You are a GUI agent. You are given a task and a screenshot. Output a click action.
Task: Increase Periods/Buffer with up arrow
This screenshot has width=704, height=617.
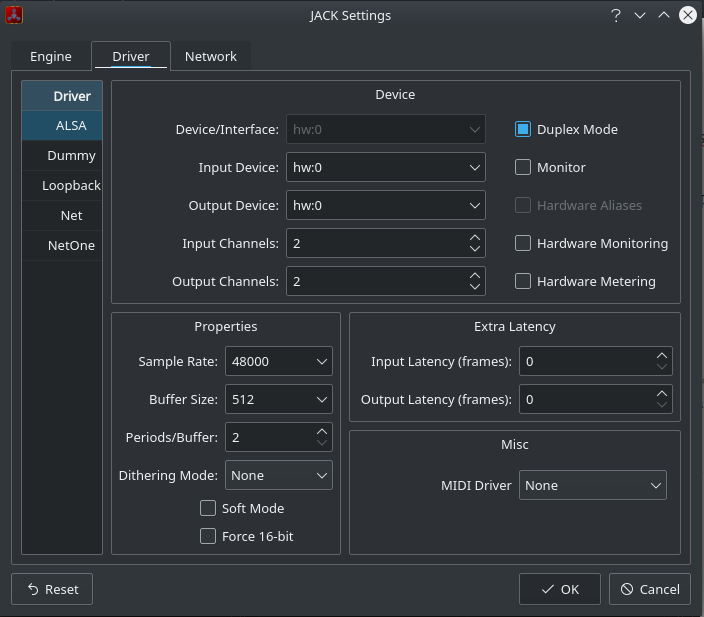click(x=321, y=431)
